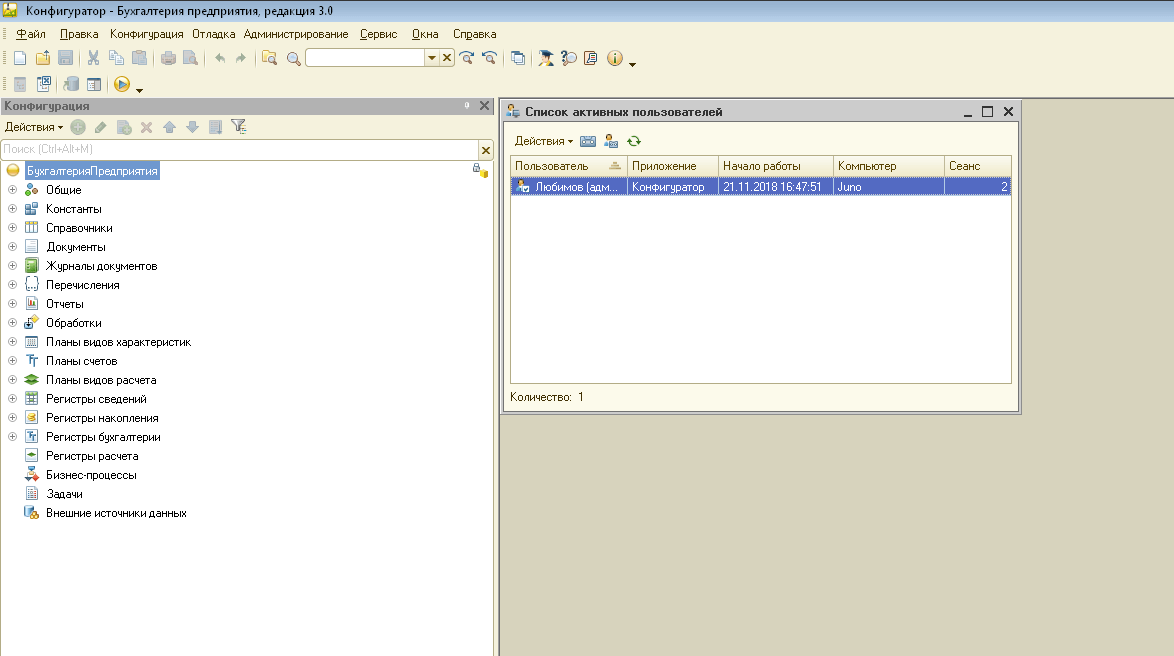1174x656 pixels.
Task: Select the Бизнес-процессы tree item
Action: click(x=91, y=475)
